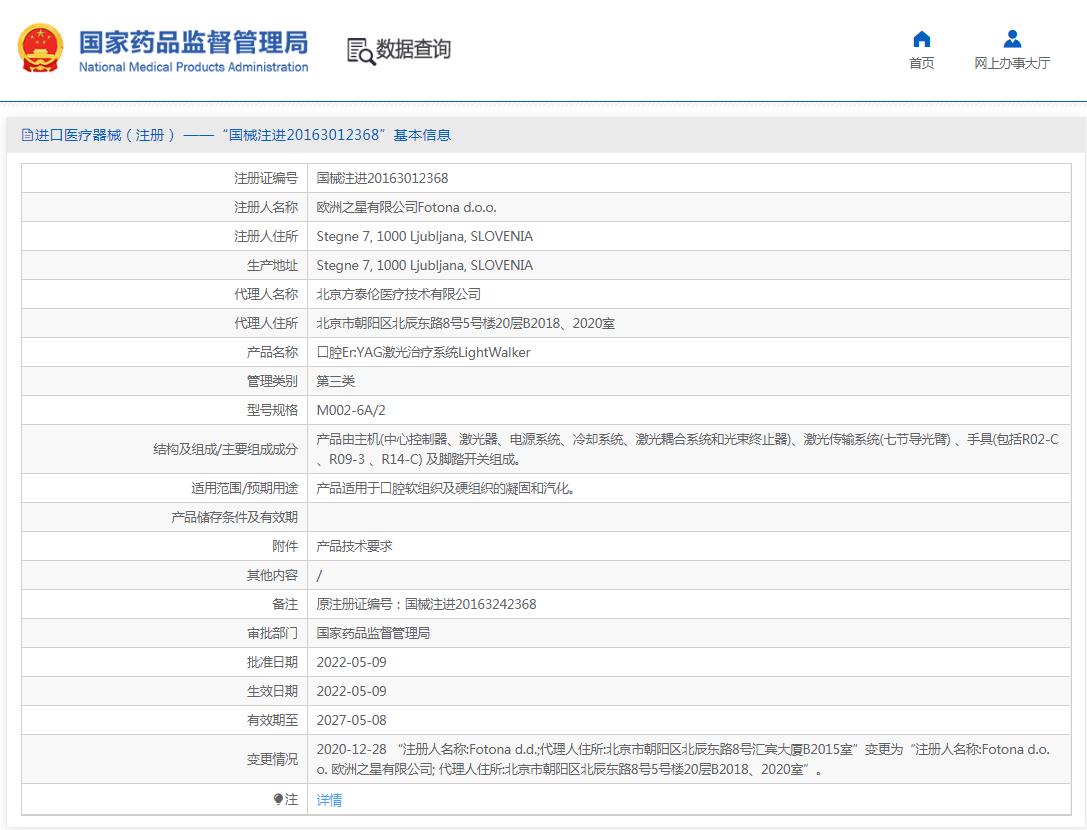Open the 数据查询 magnifier document icon
This screenshot has height=830, width=1087.
(x=360, y=51)
